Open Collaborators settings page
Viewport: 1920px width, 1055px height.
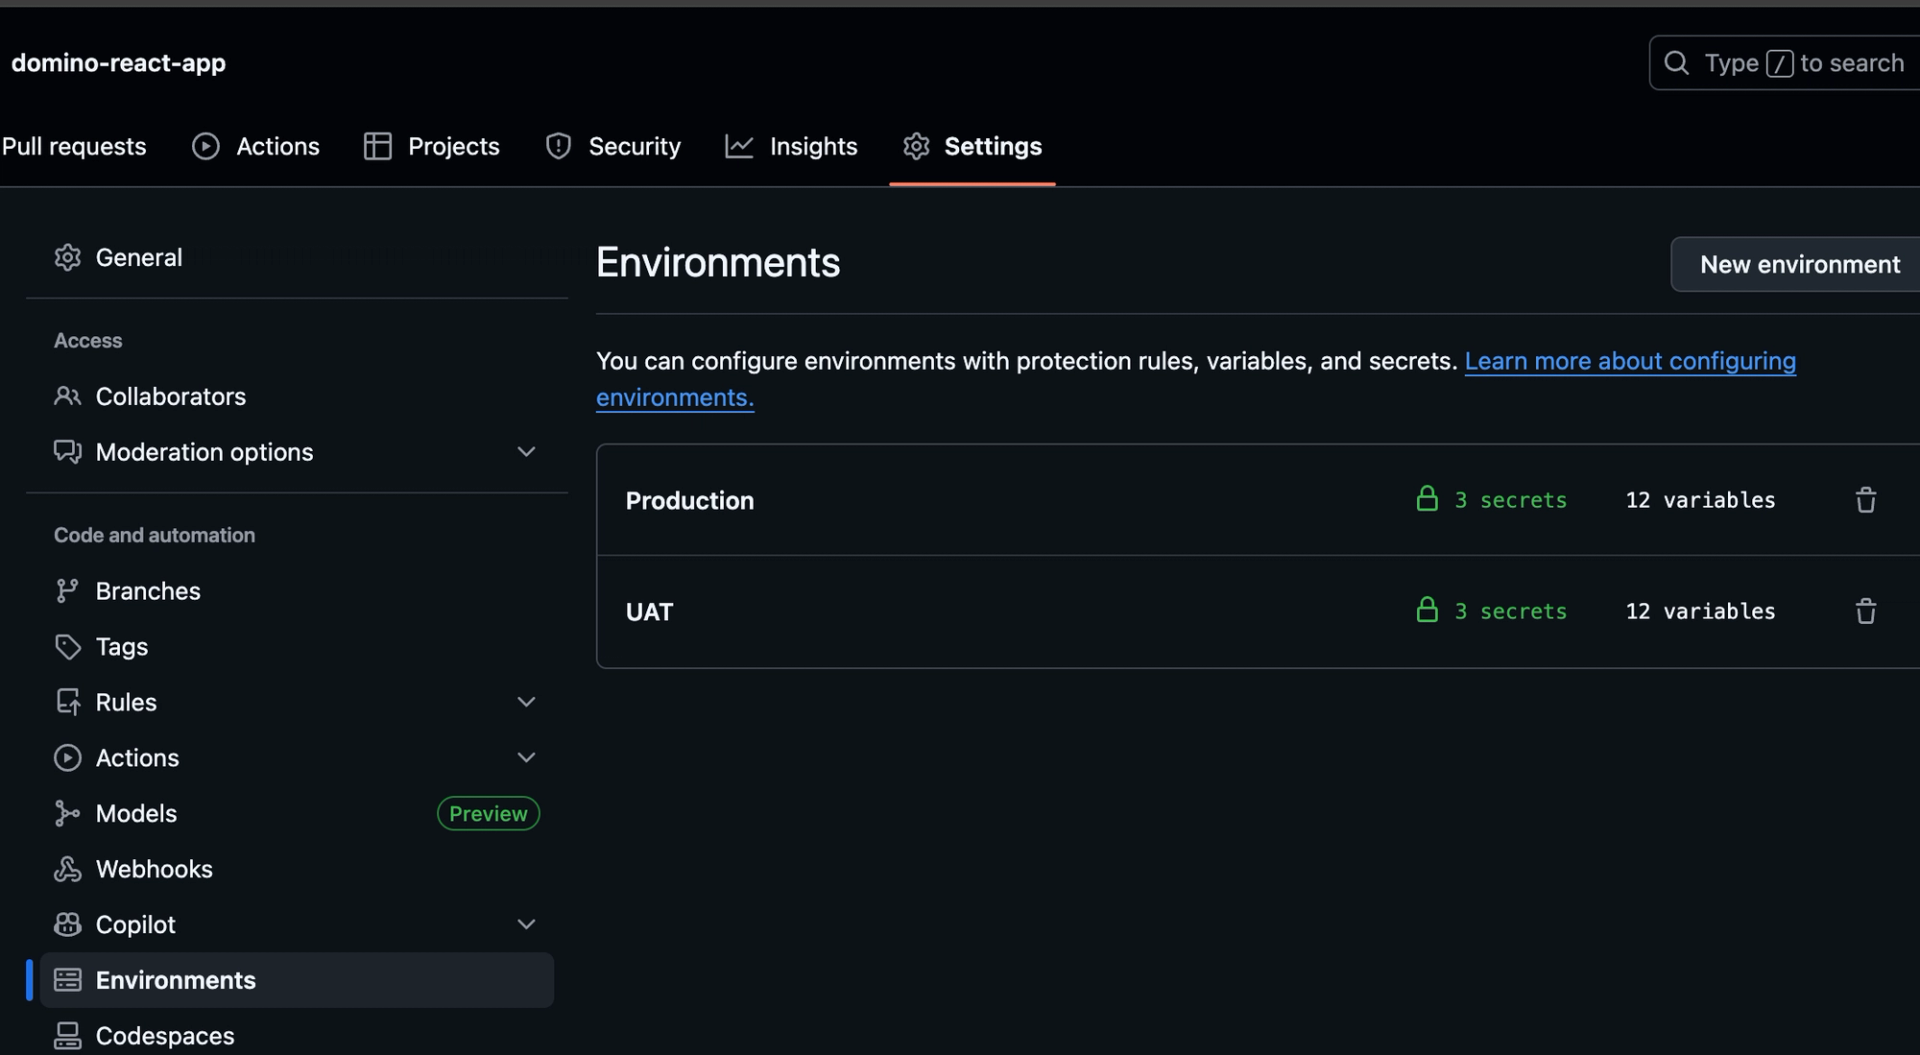[x=296, y=396]
